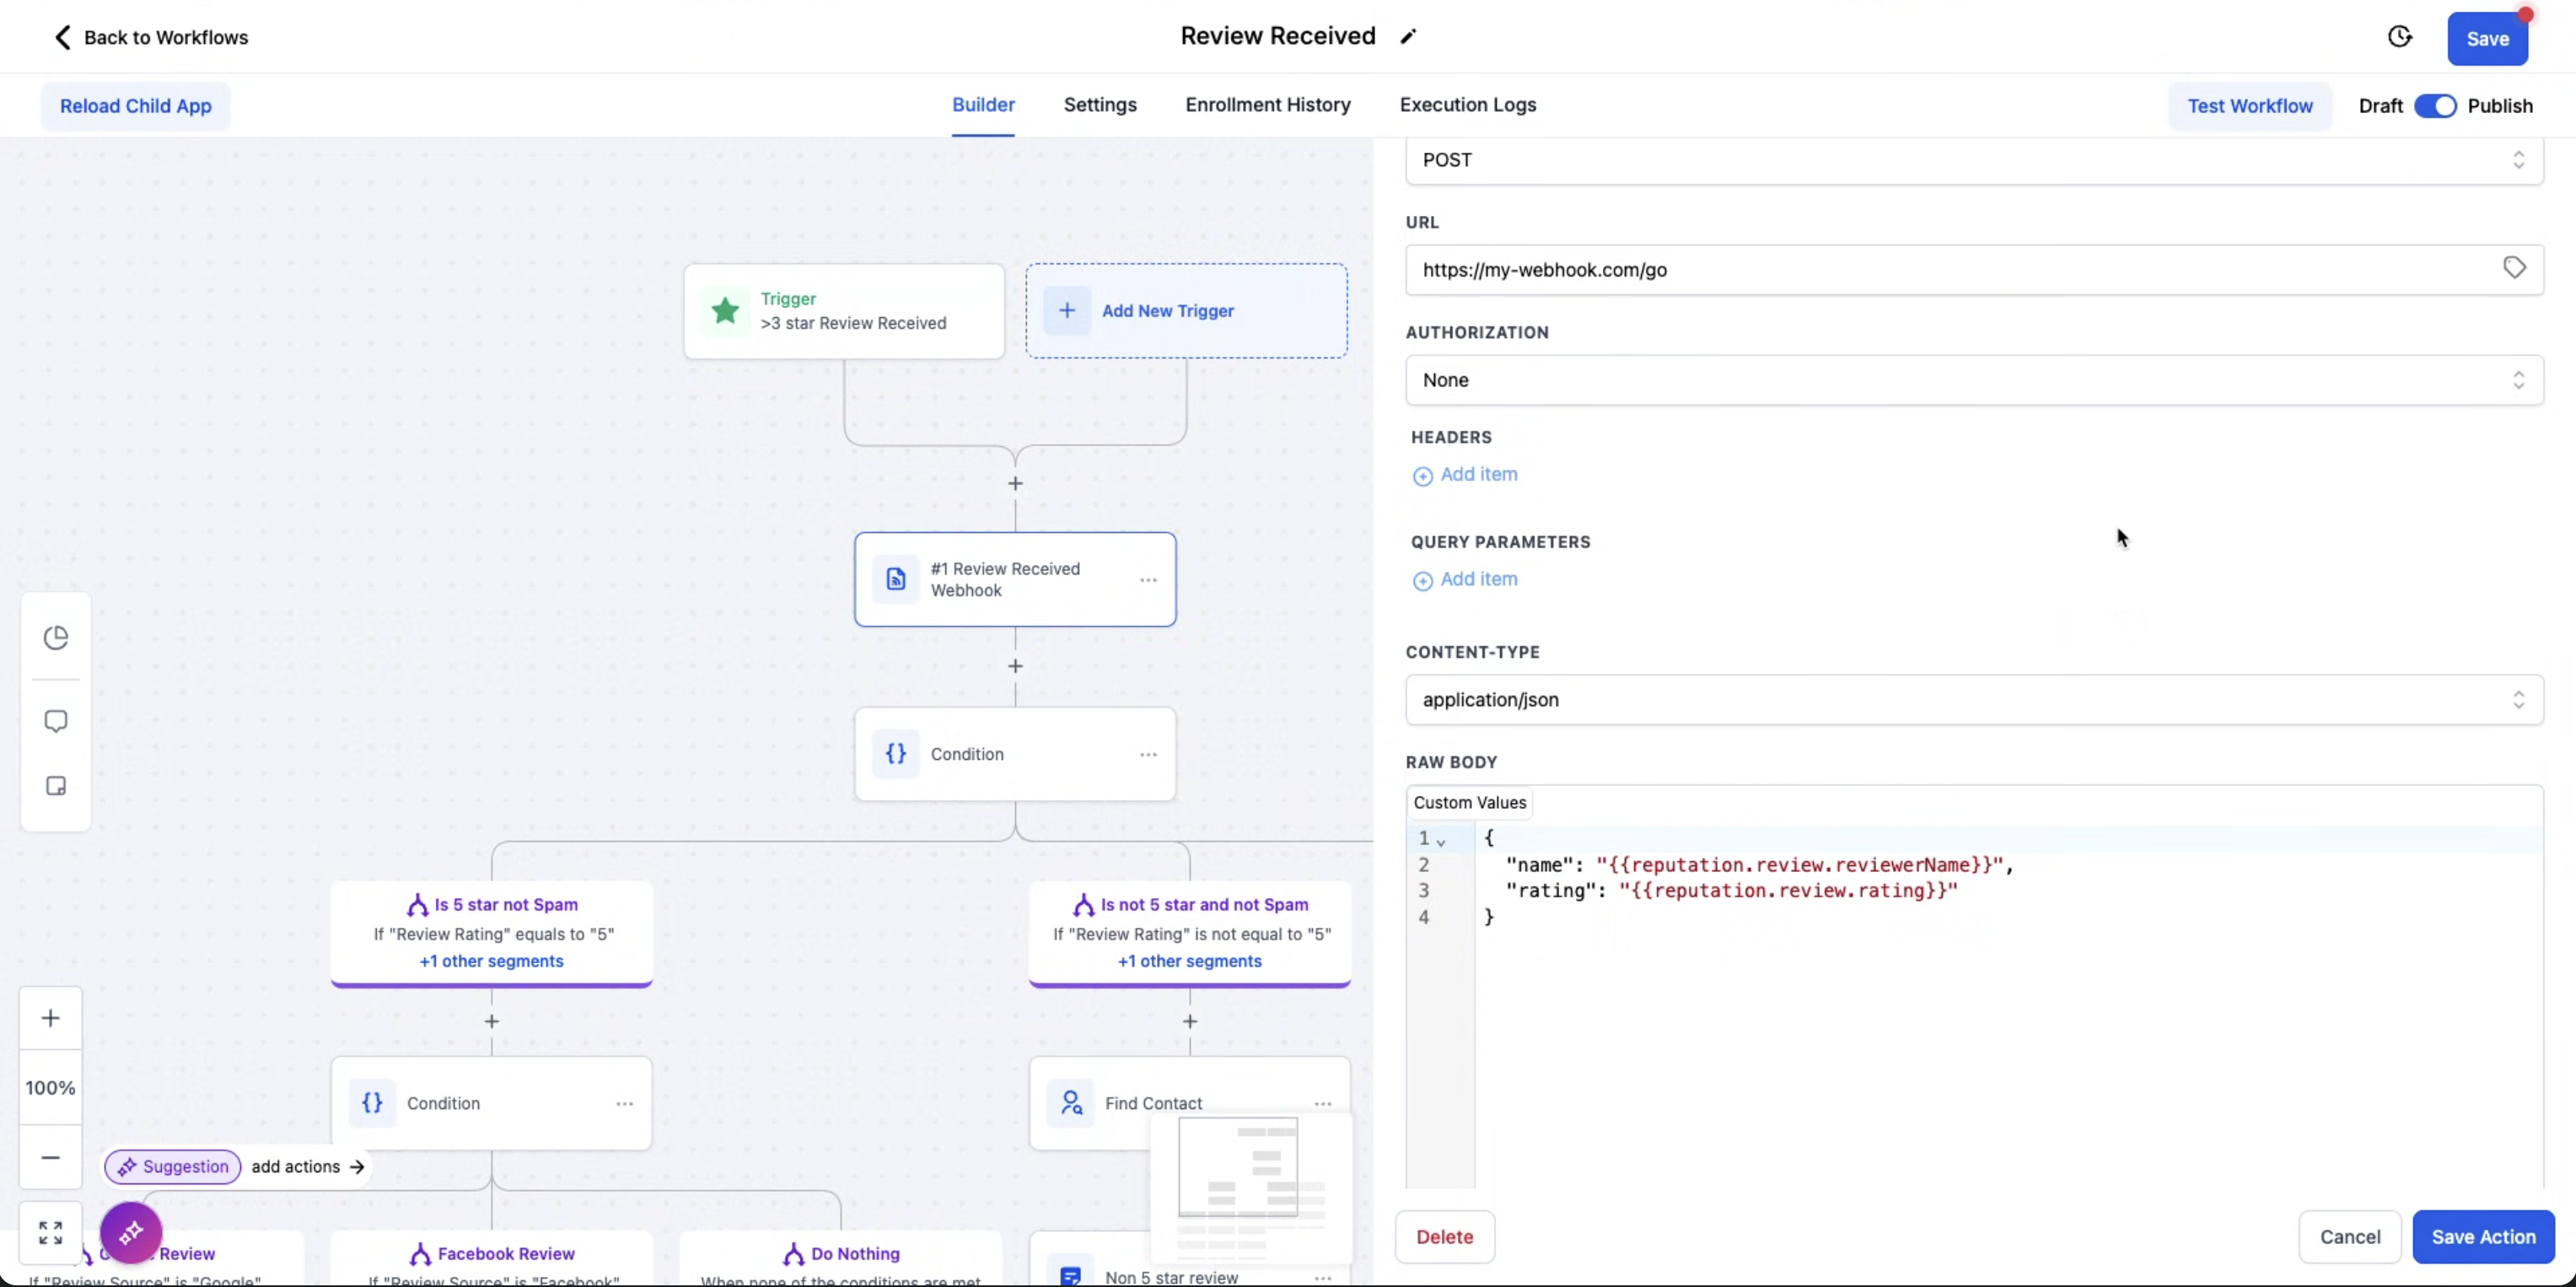Expand the Authorization dropdown set to None
The width and height of the screenshot is (2576, 1287).
(x=1974, y=380)
